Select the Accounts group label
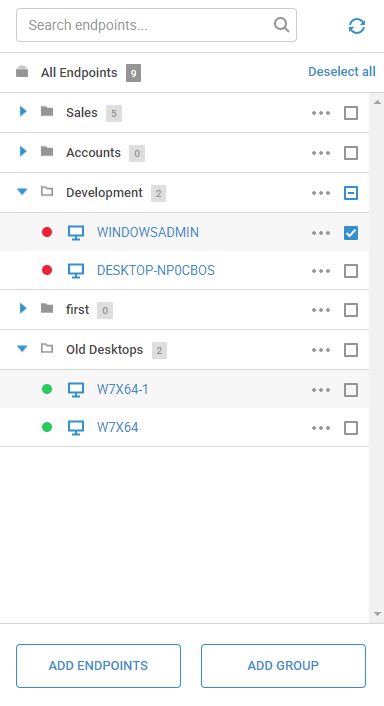Screen dimensions: 384x706 [x=93, y=153]
